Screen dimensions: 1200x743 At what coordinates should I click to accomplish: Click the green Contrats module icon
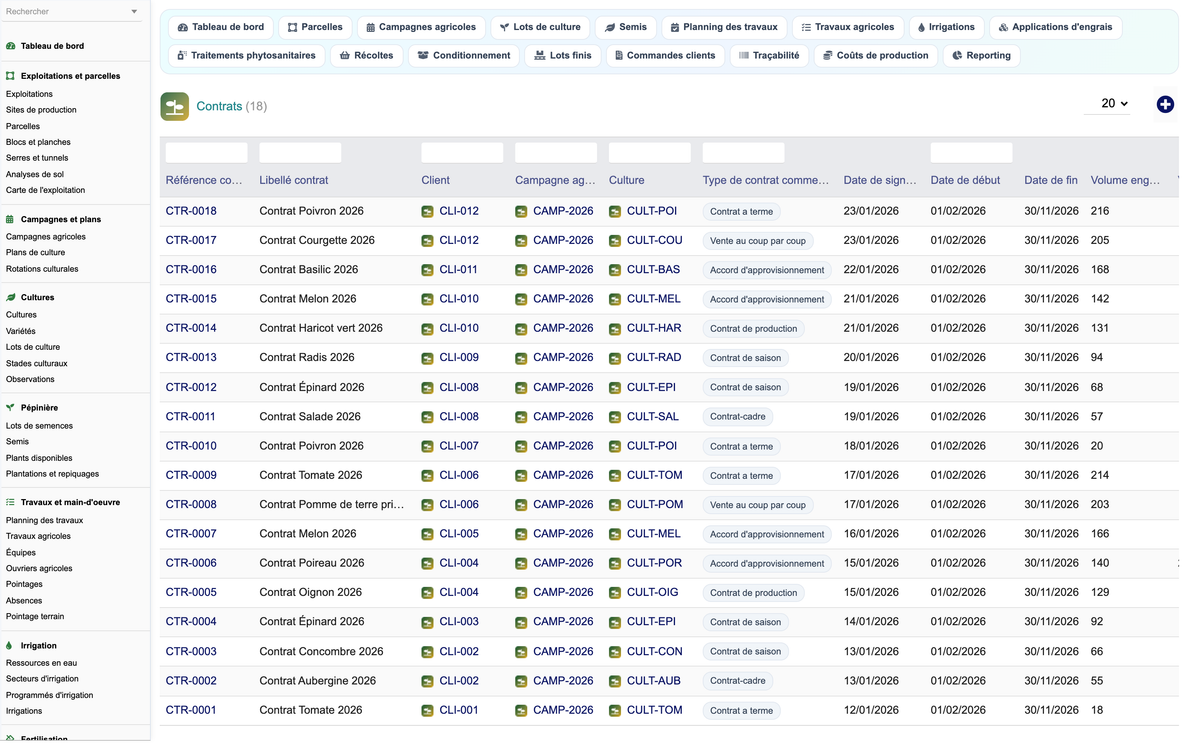tap(175, 106)
